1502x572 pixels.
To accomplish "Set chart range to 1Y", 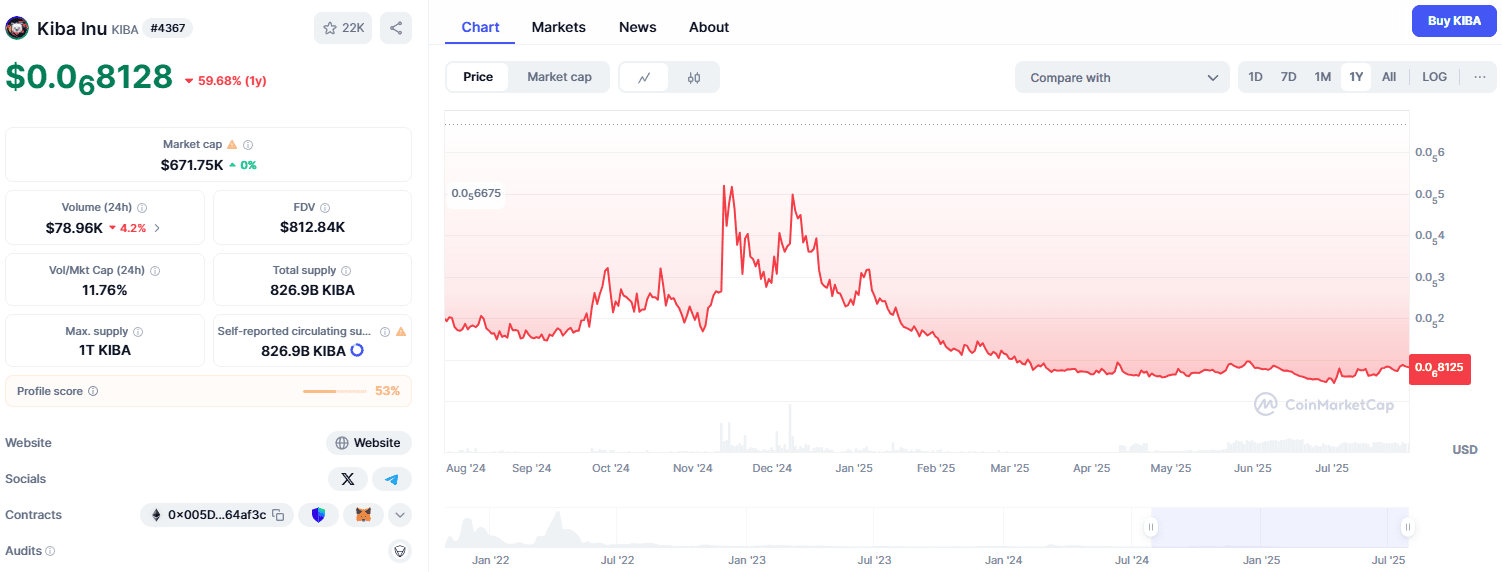I will pos(1356,77).
